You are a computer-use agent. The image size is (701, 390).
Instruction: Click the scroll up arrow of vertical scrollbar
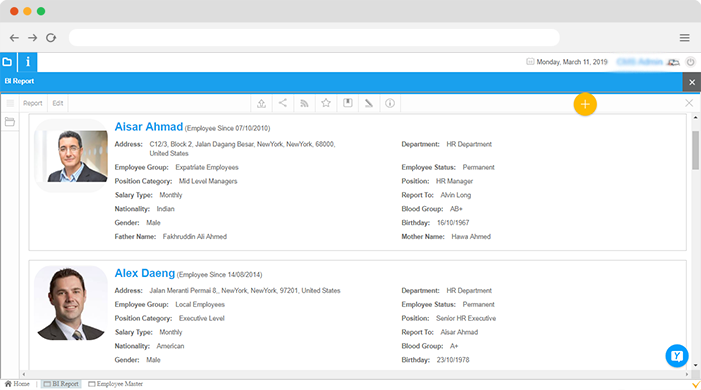tap(695, 118)
